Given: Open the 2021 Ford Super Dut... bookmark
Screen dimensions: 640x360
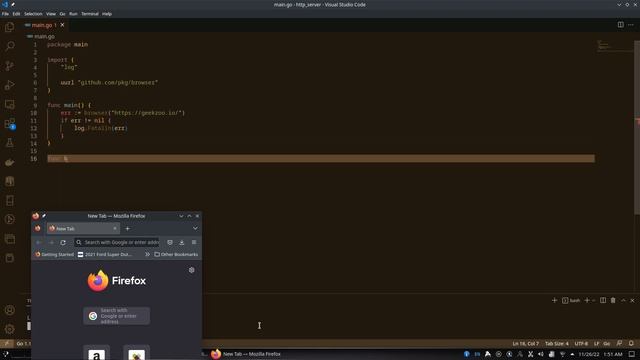Looking at the screenshot, I should point(105,254).
